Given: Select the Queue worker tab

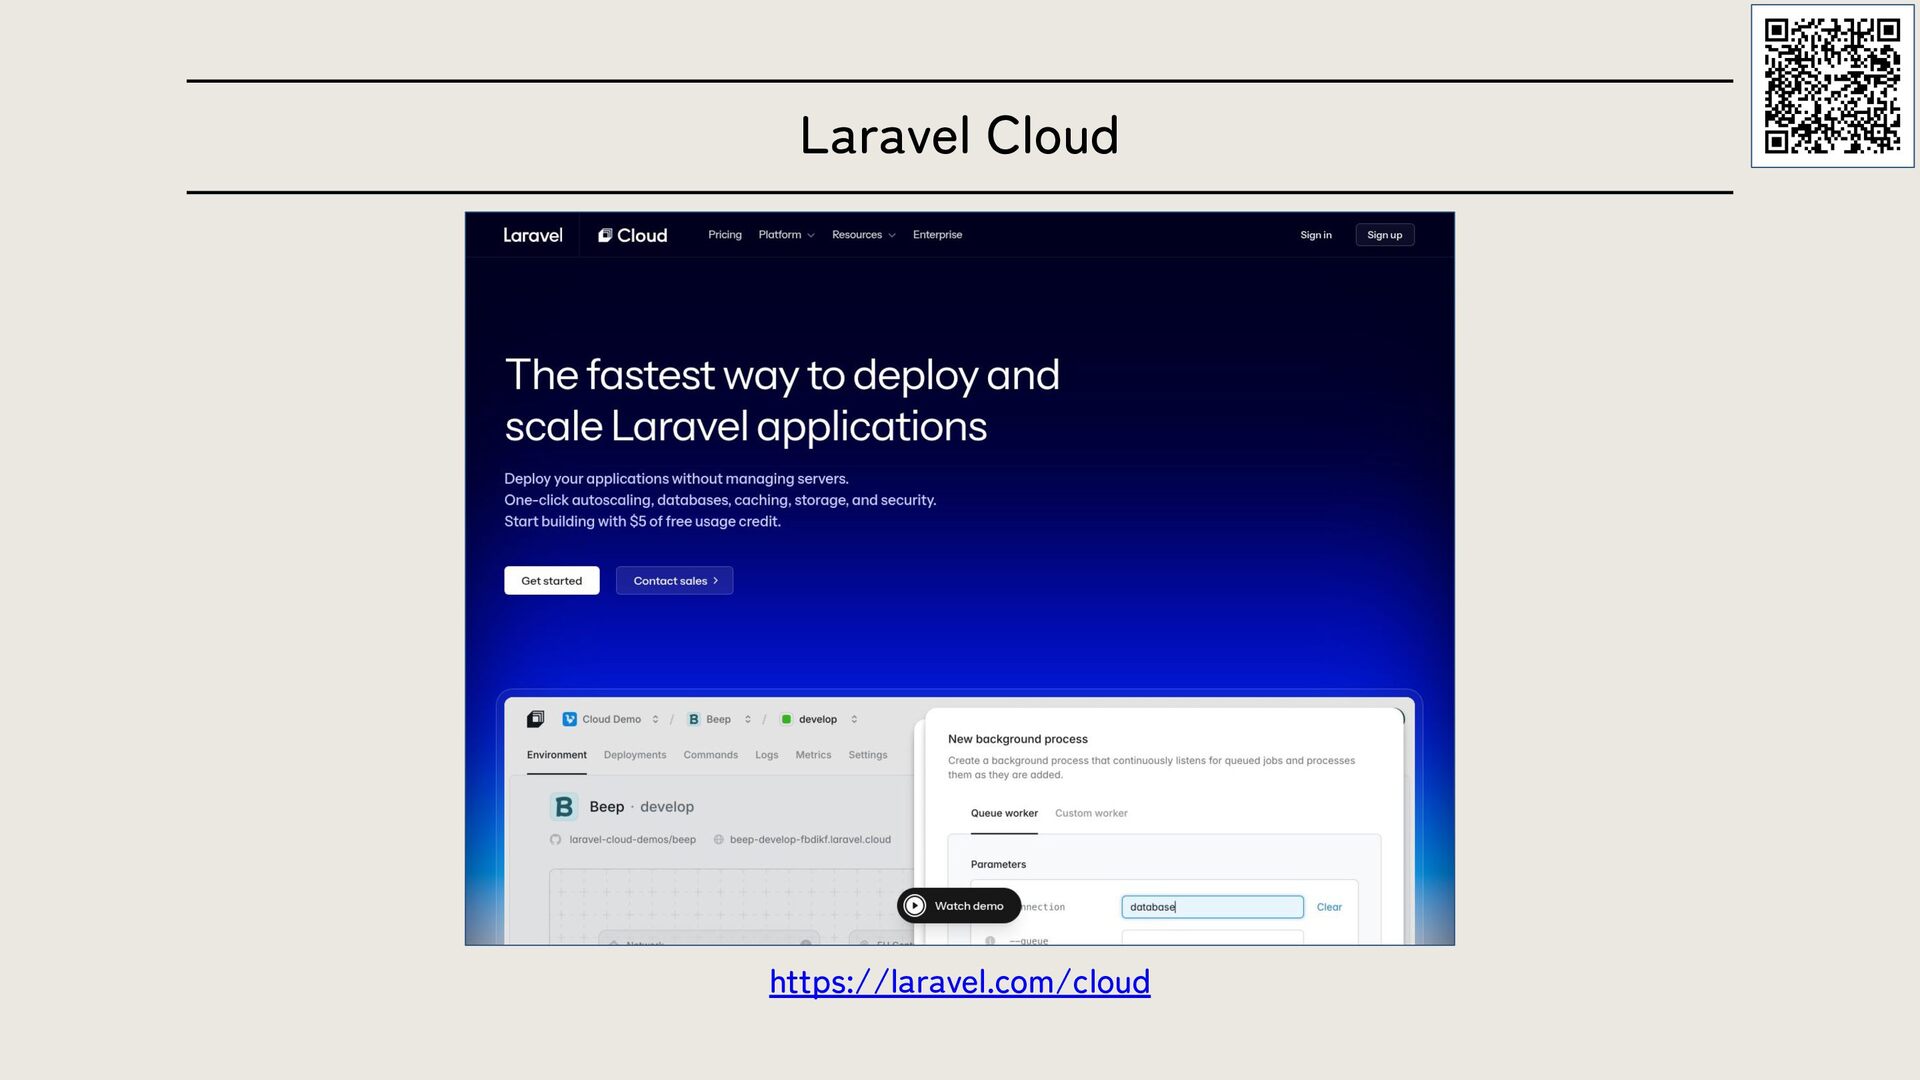Looking at the screenshot, I should [1004, 813].
